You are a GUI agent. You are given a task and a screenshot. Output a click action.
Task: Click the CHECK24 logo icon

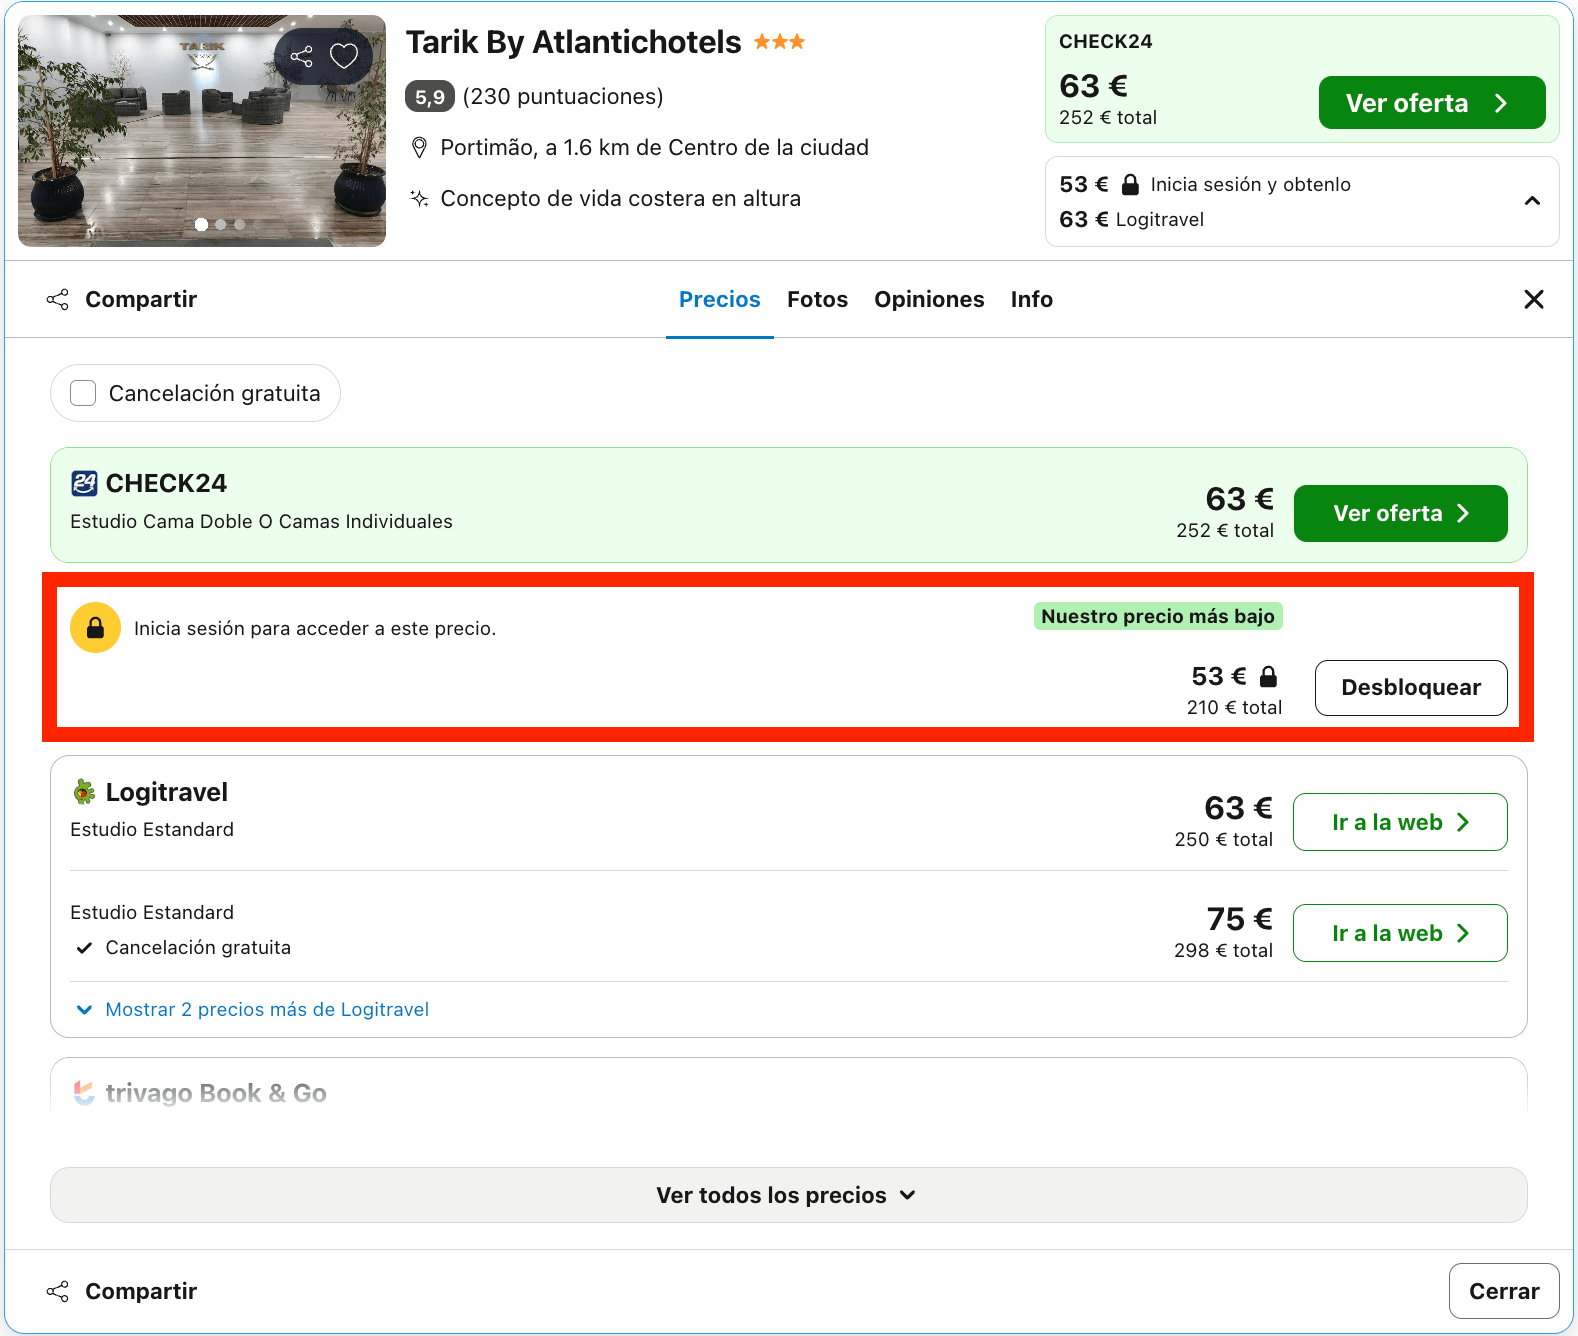84,483
